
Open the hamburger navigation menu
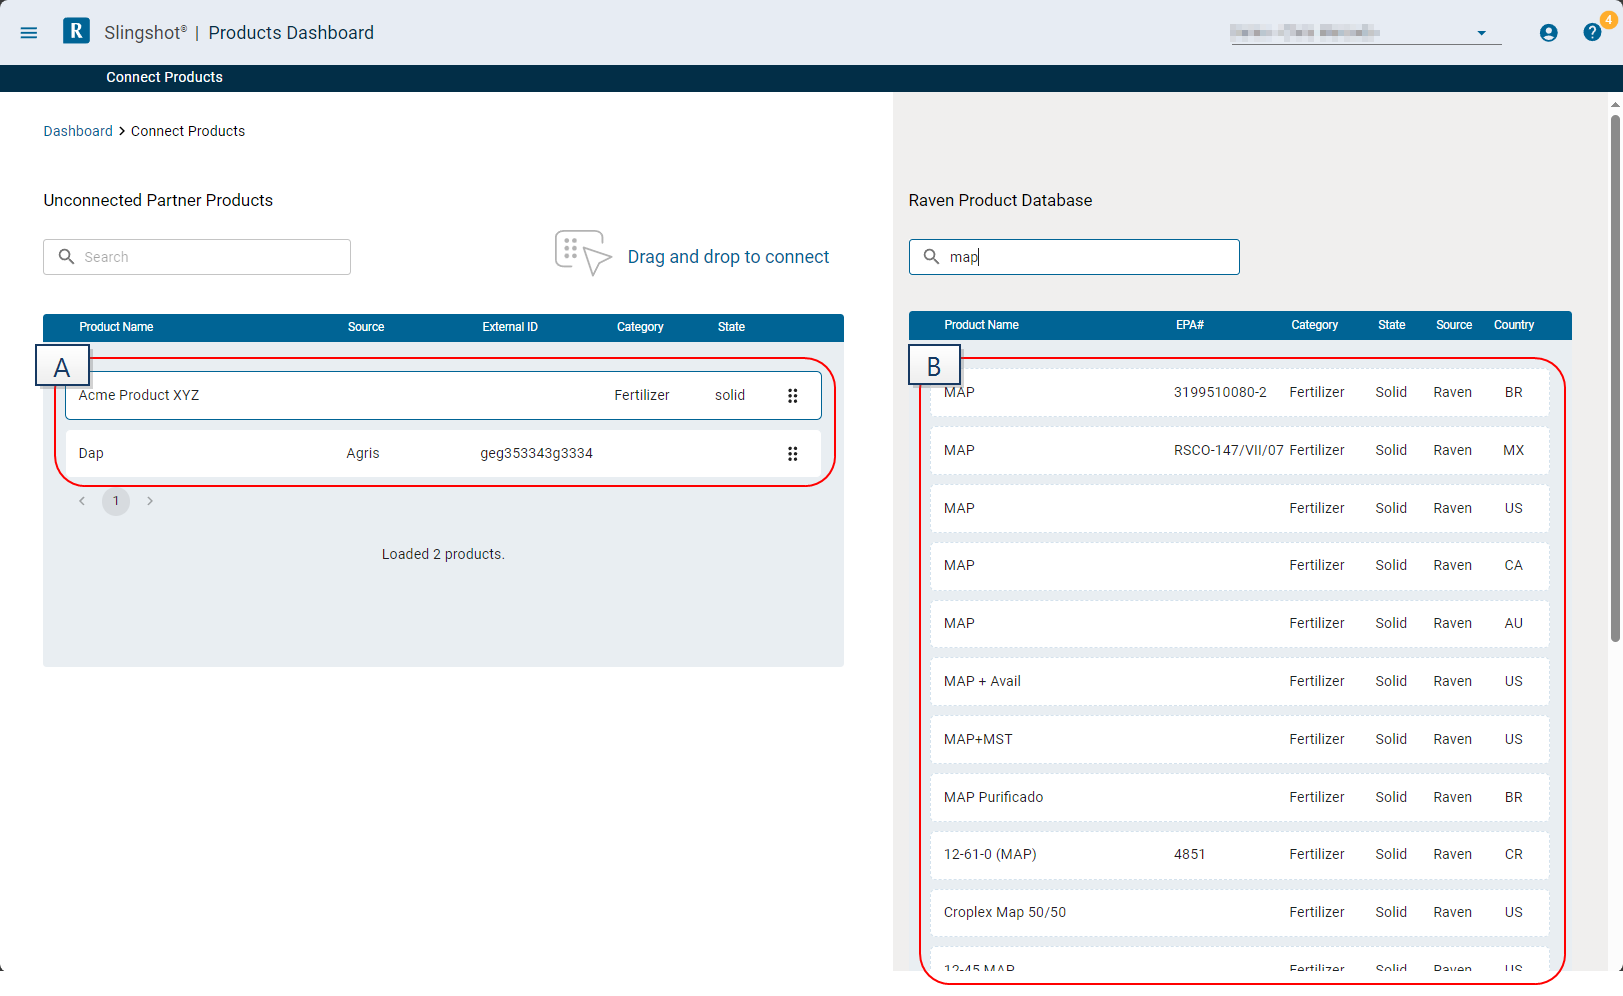click(x=29, y=33)
